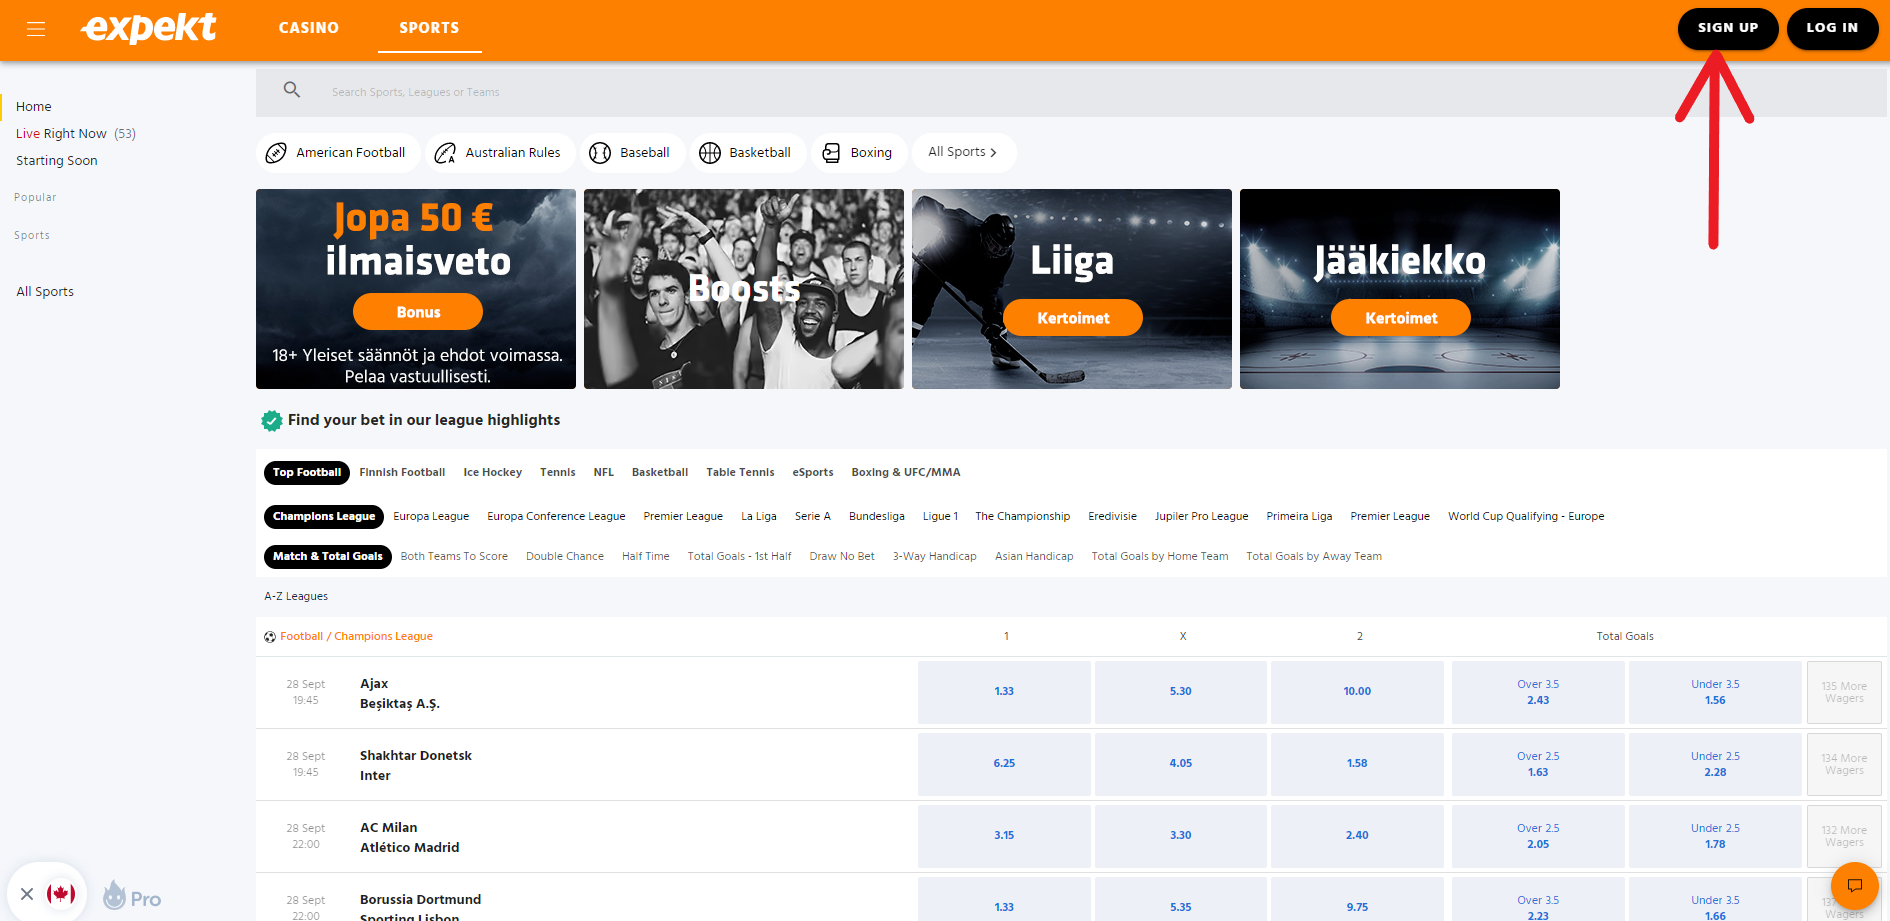Select the Ligue 1 filter
This screenshot has width=1890, height=921.
[x=940, y=517]
